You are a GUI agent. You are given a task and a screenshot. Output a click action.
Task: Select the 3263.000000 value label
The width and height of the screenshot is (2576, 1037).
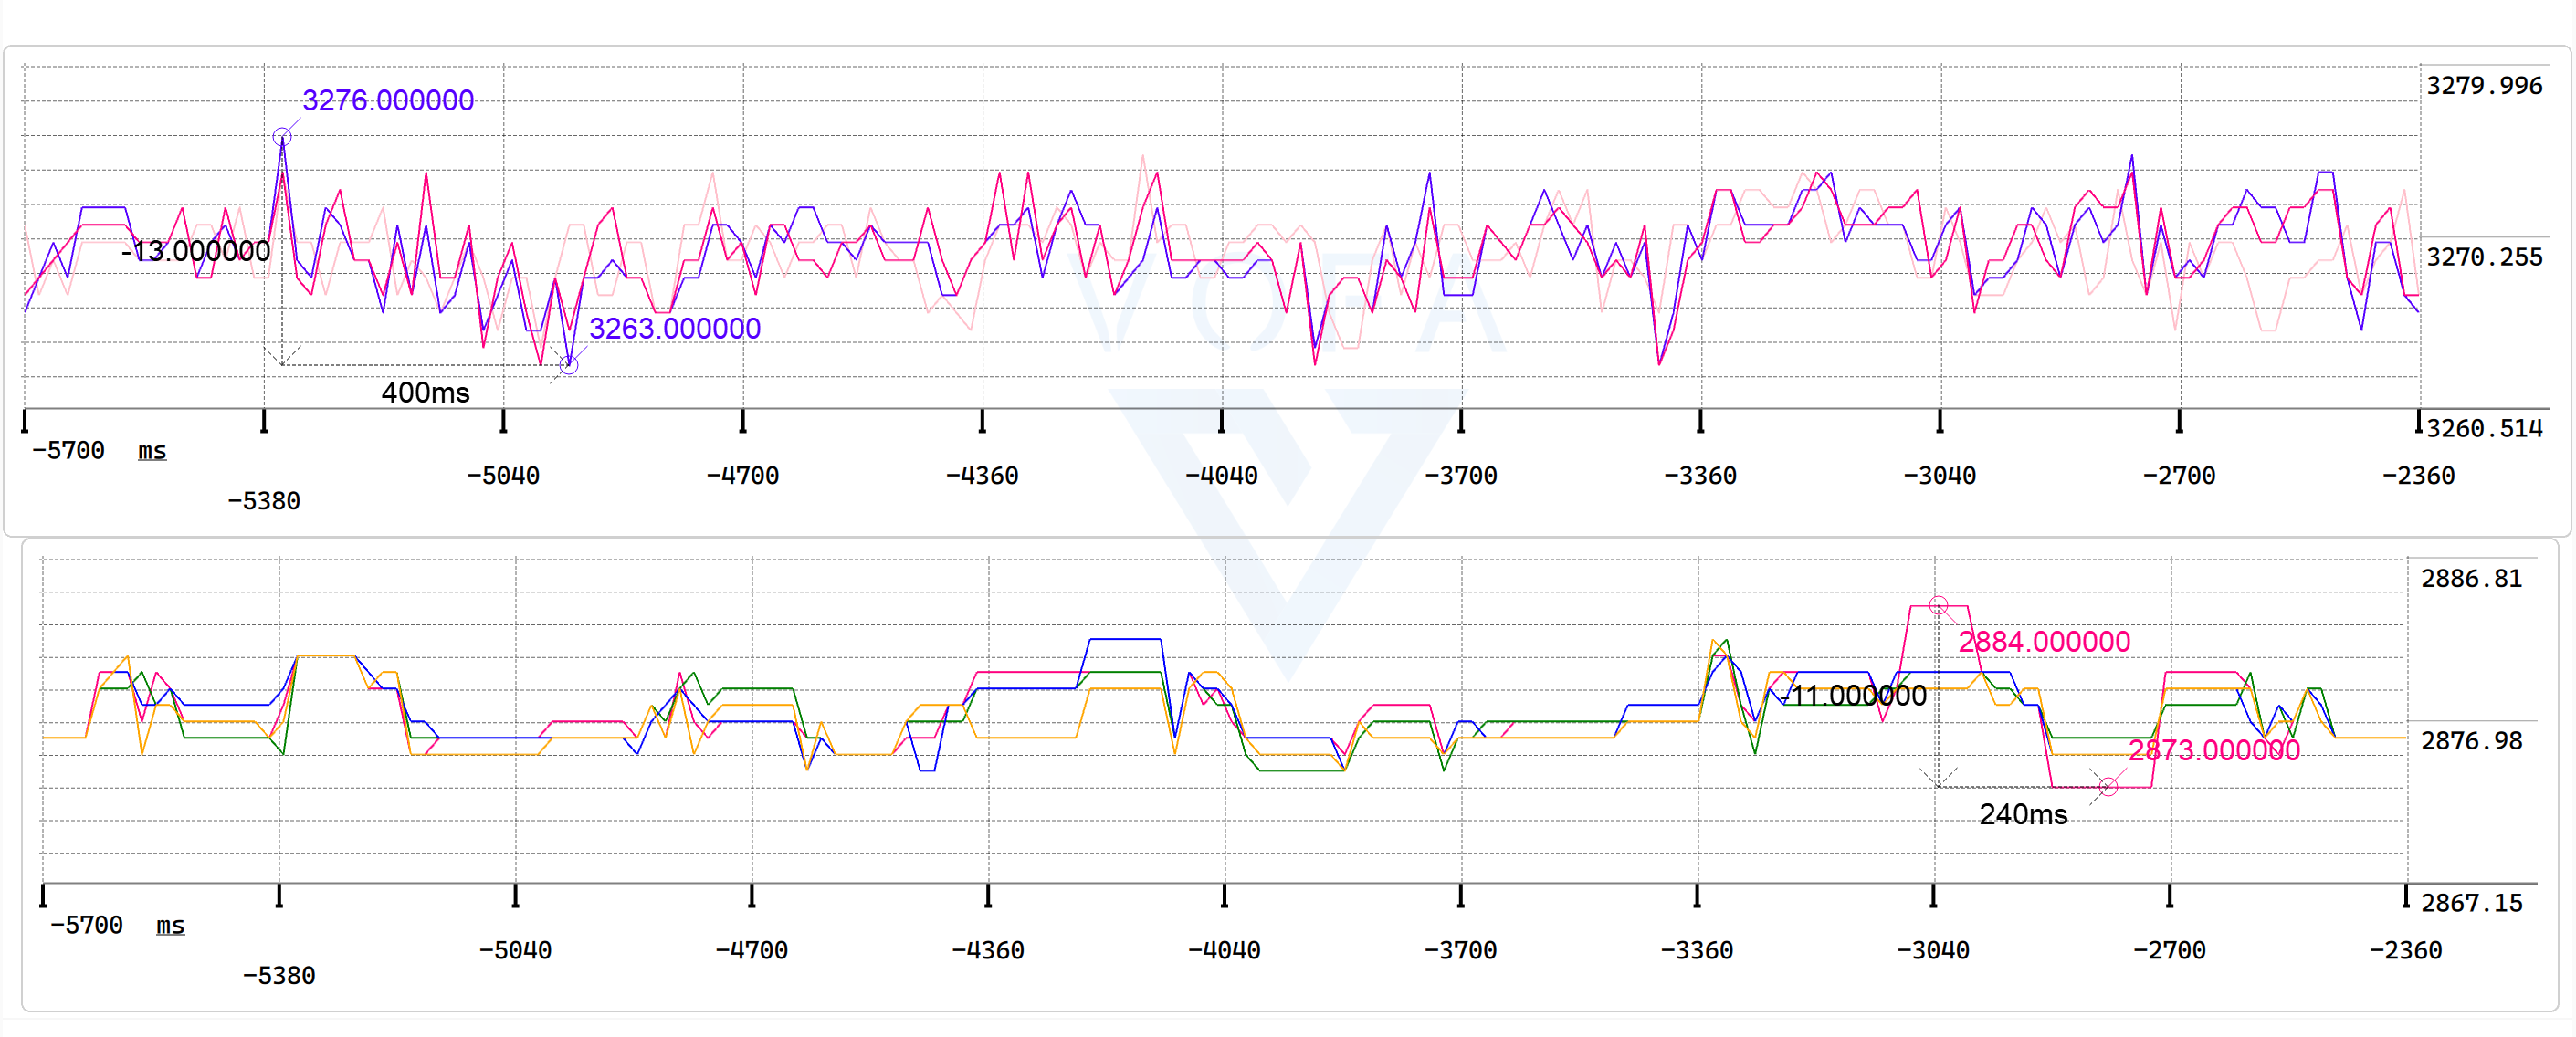pyautogui.click(x=675, y=328)
